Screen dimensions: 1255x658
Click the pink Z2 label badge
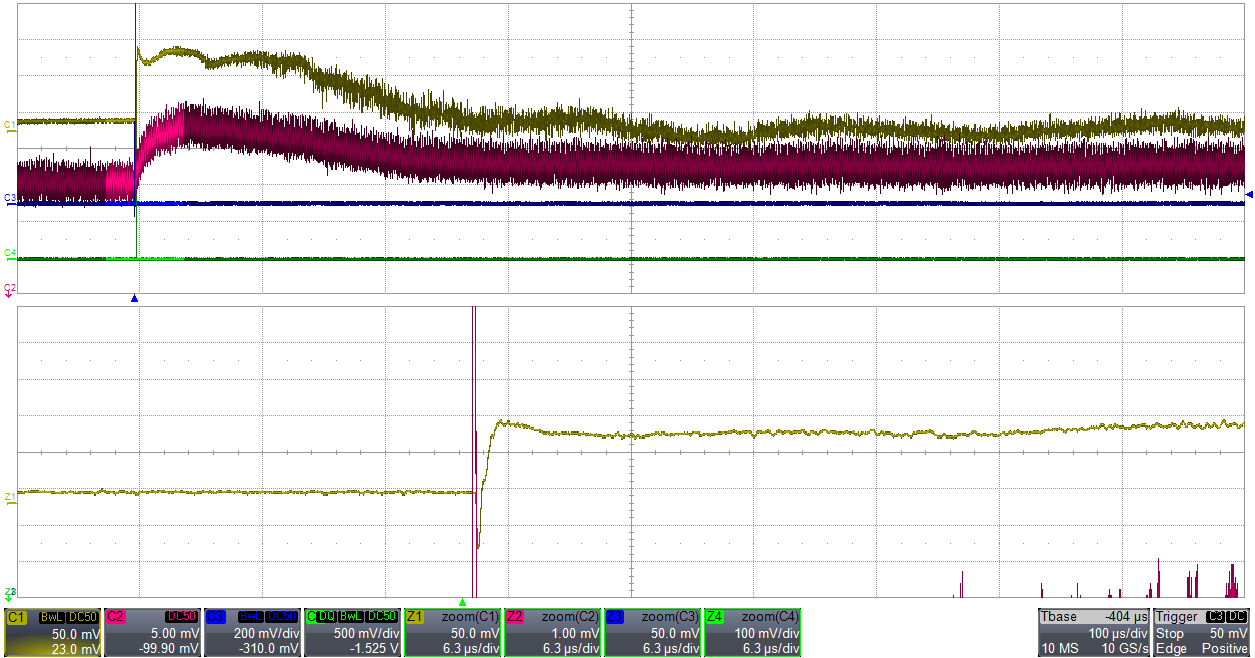point(516,617)
